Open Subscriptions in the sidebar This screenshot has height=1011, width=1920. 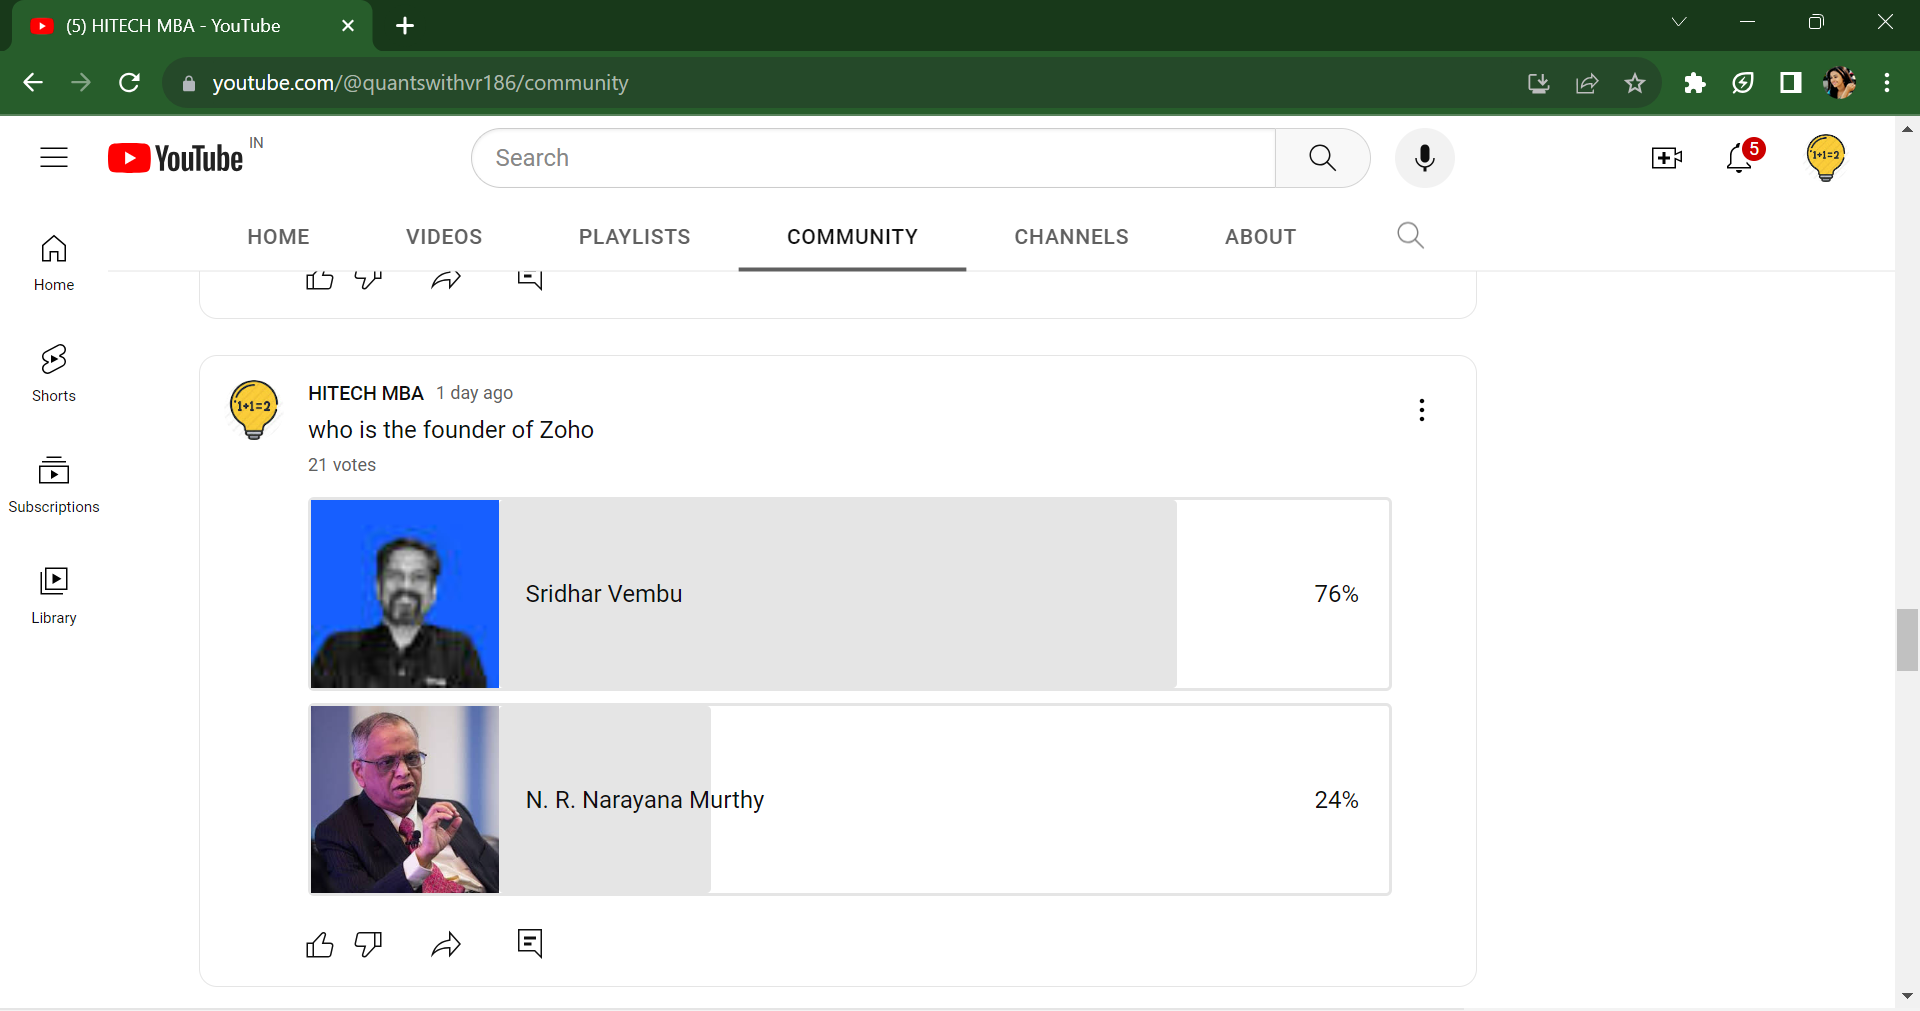click(54, 485)
